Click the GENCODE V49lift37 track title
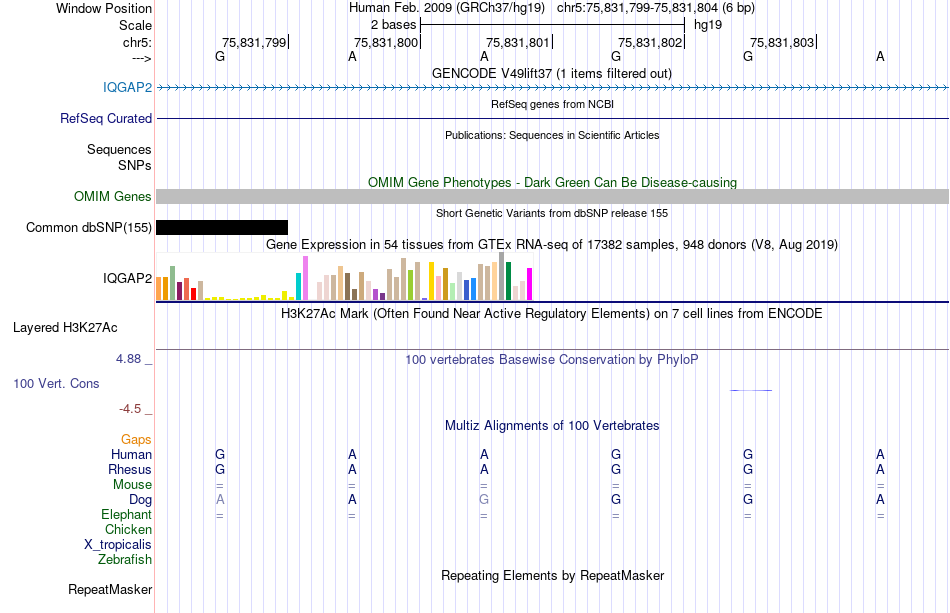 click(552, 74)
